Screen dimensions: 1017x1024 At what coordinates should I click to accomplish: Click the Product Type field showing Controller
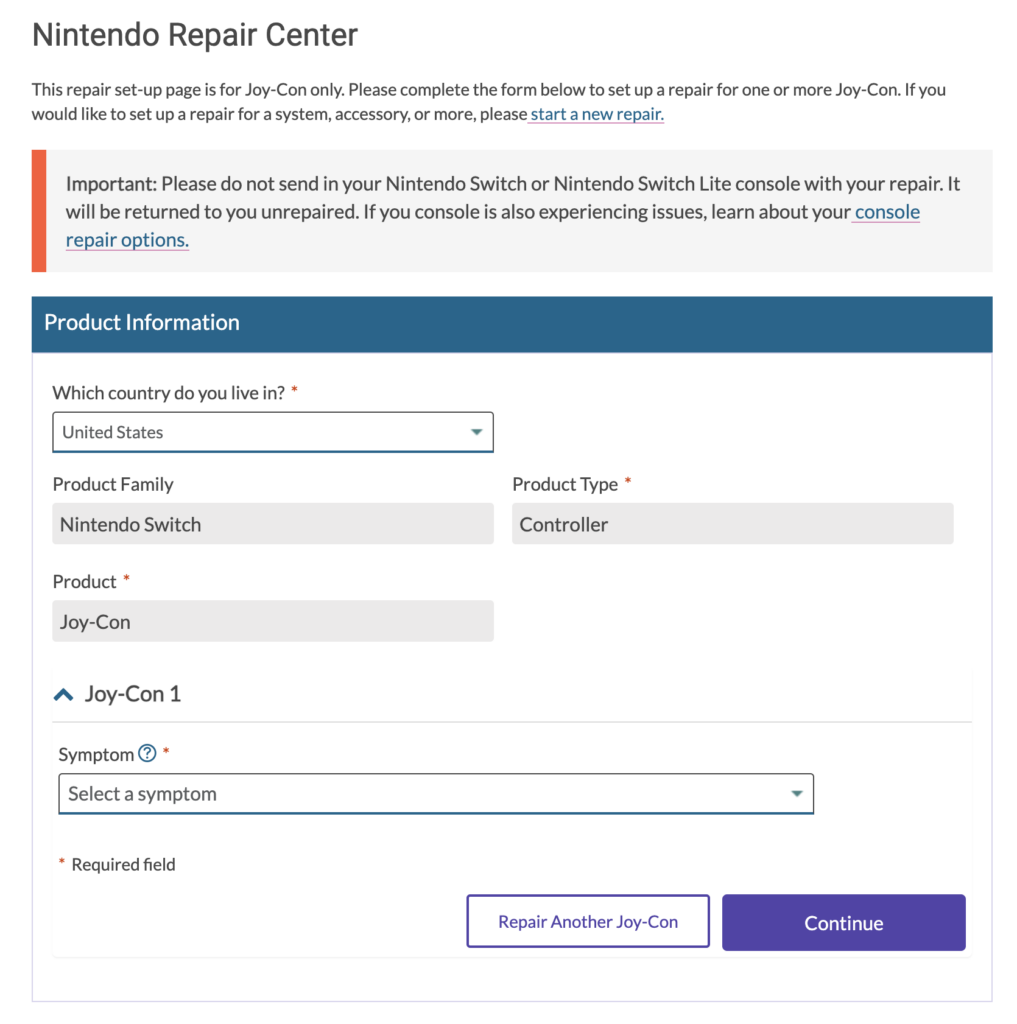(x=732, y=523)
